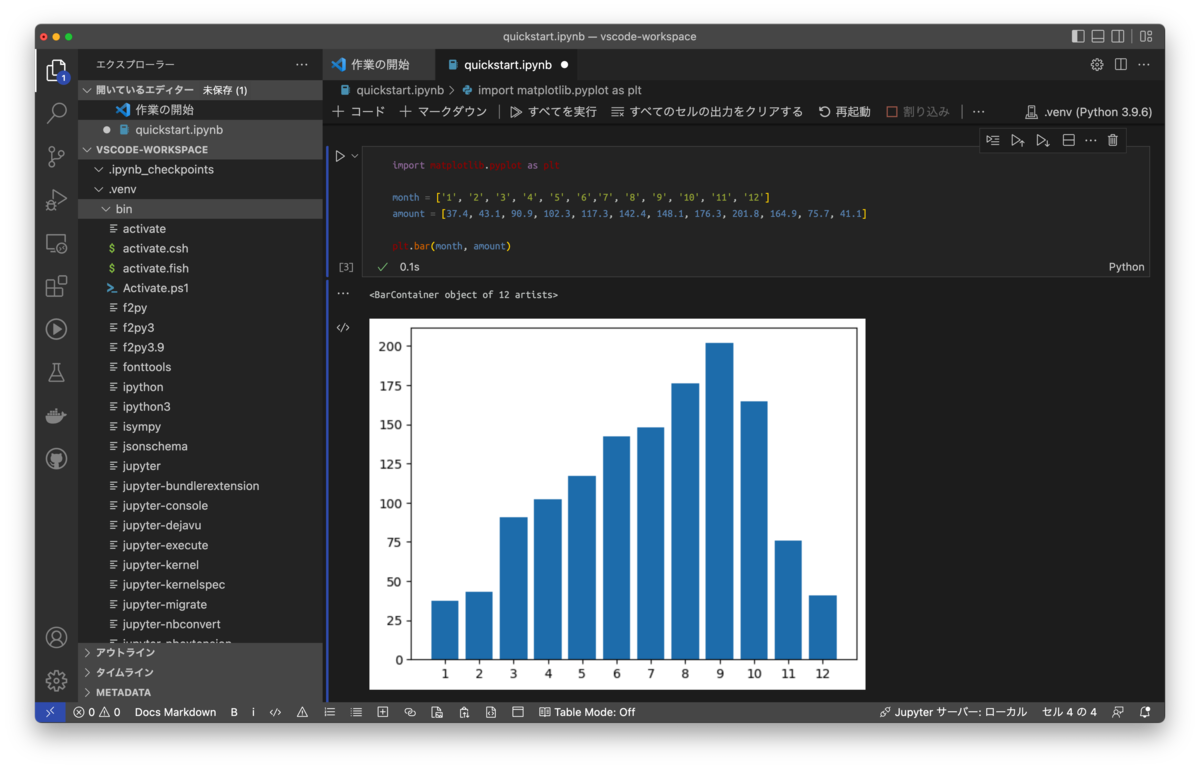1200x769 pixels.
Task: Open the remote window indicator in the status bar
Action: click(x=50, y=712)
